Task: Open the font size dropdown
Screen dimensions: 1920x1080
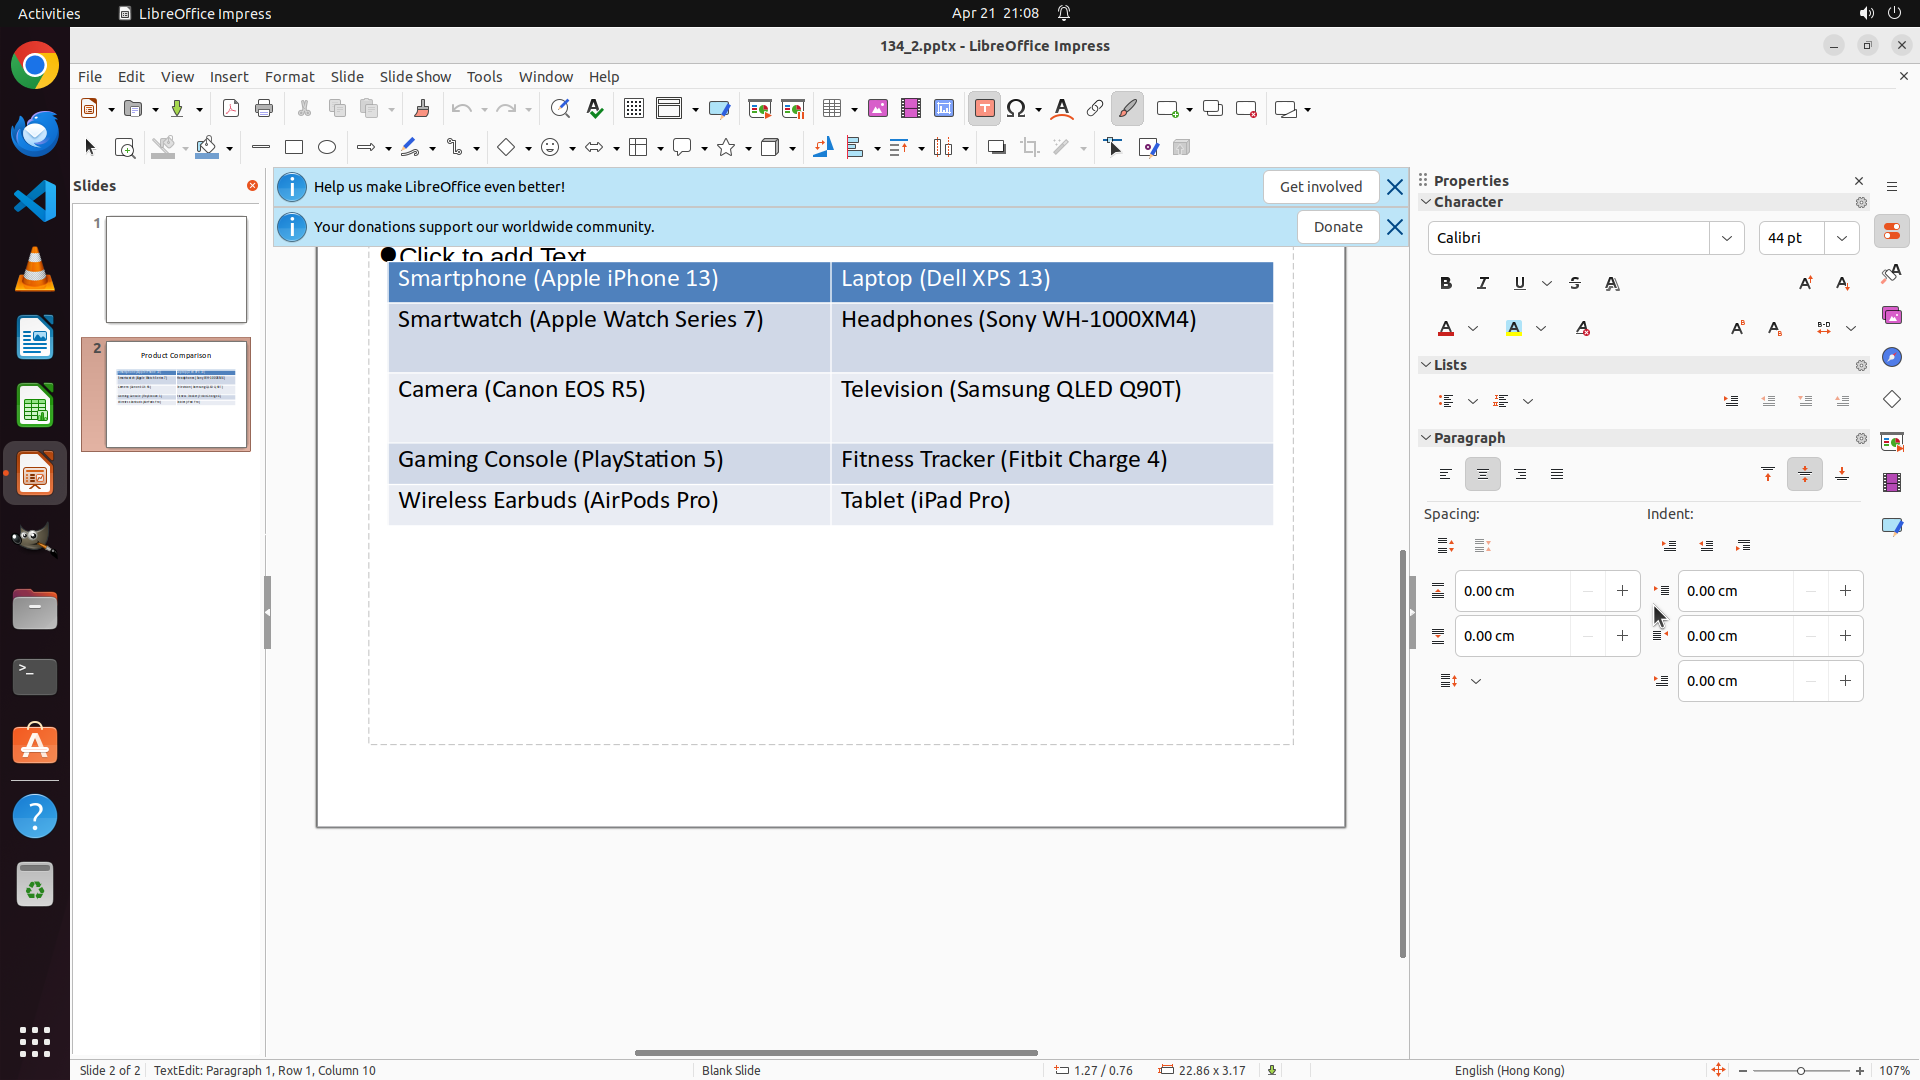Action: (x=1842, y=238)
